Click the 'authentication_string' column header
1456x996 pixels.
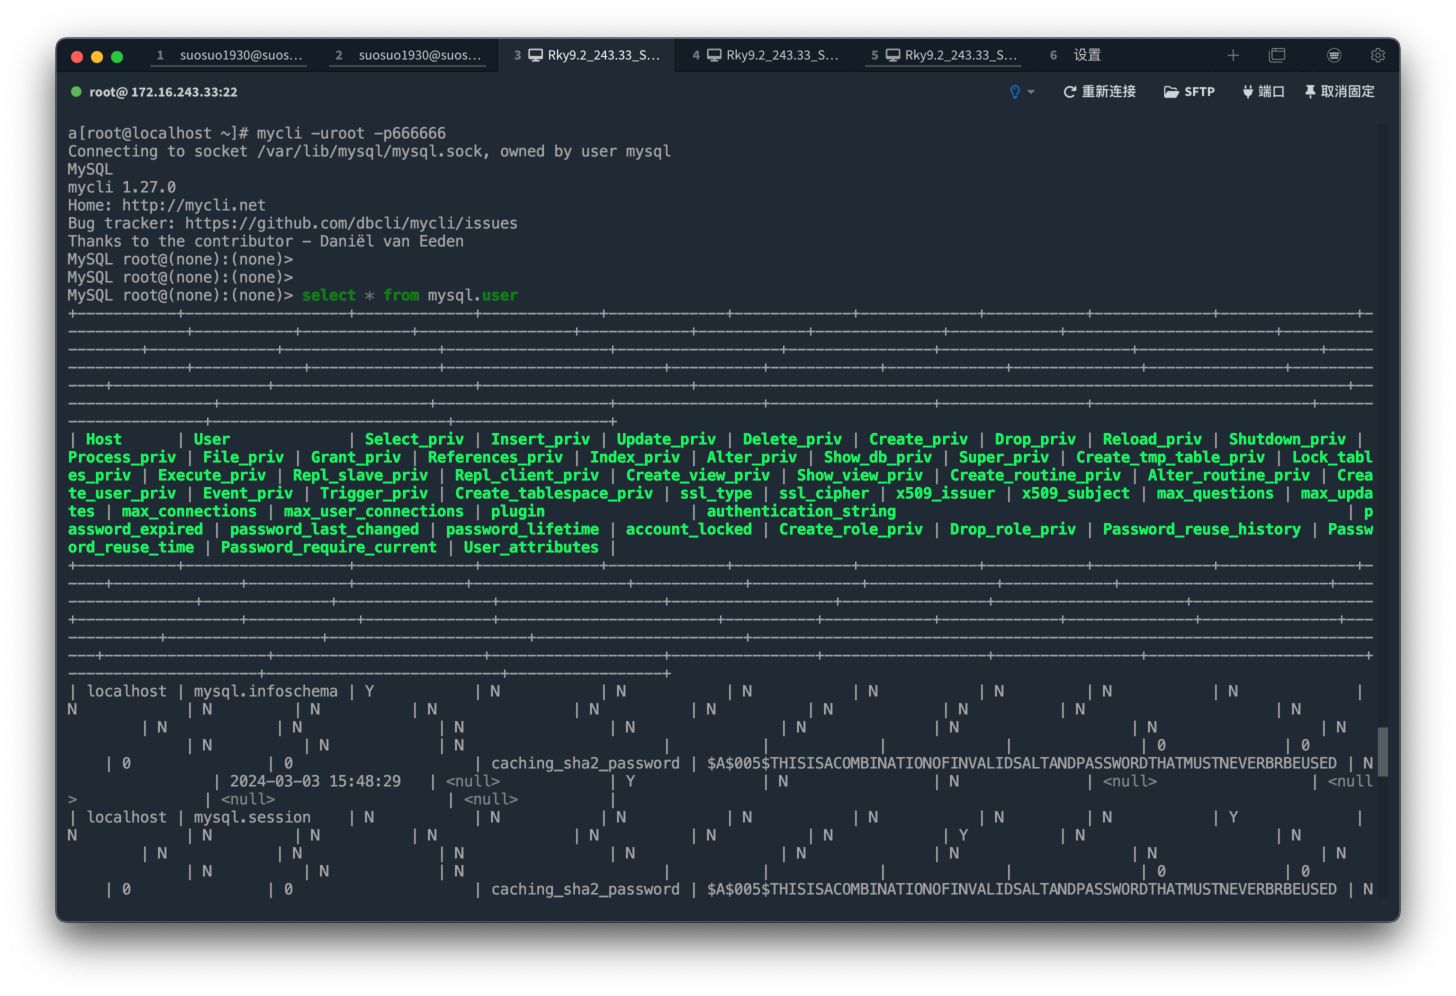pos(801,511)
